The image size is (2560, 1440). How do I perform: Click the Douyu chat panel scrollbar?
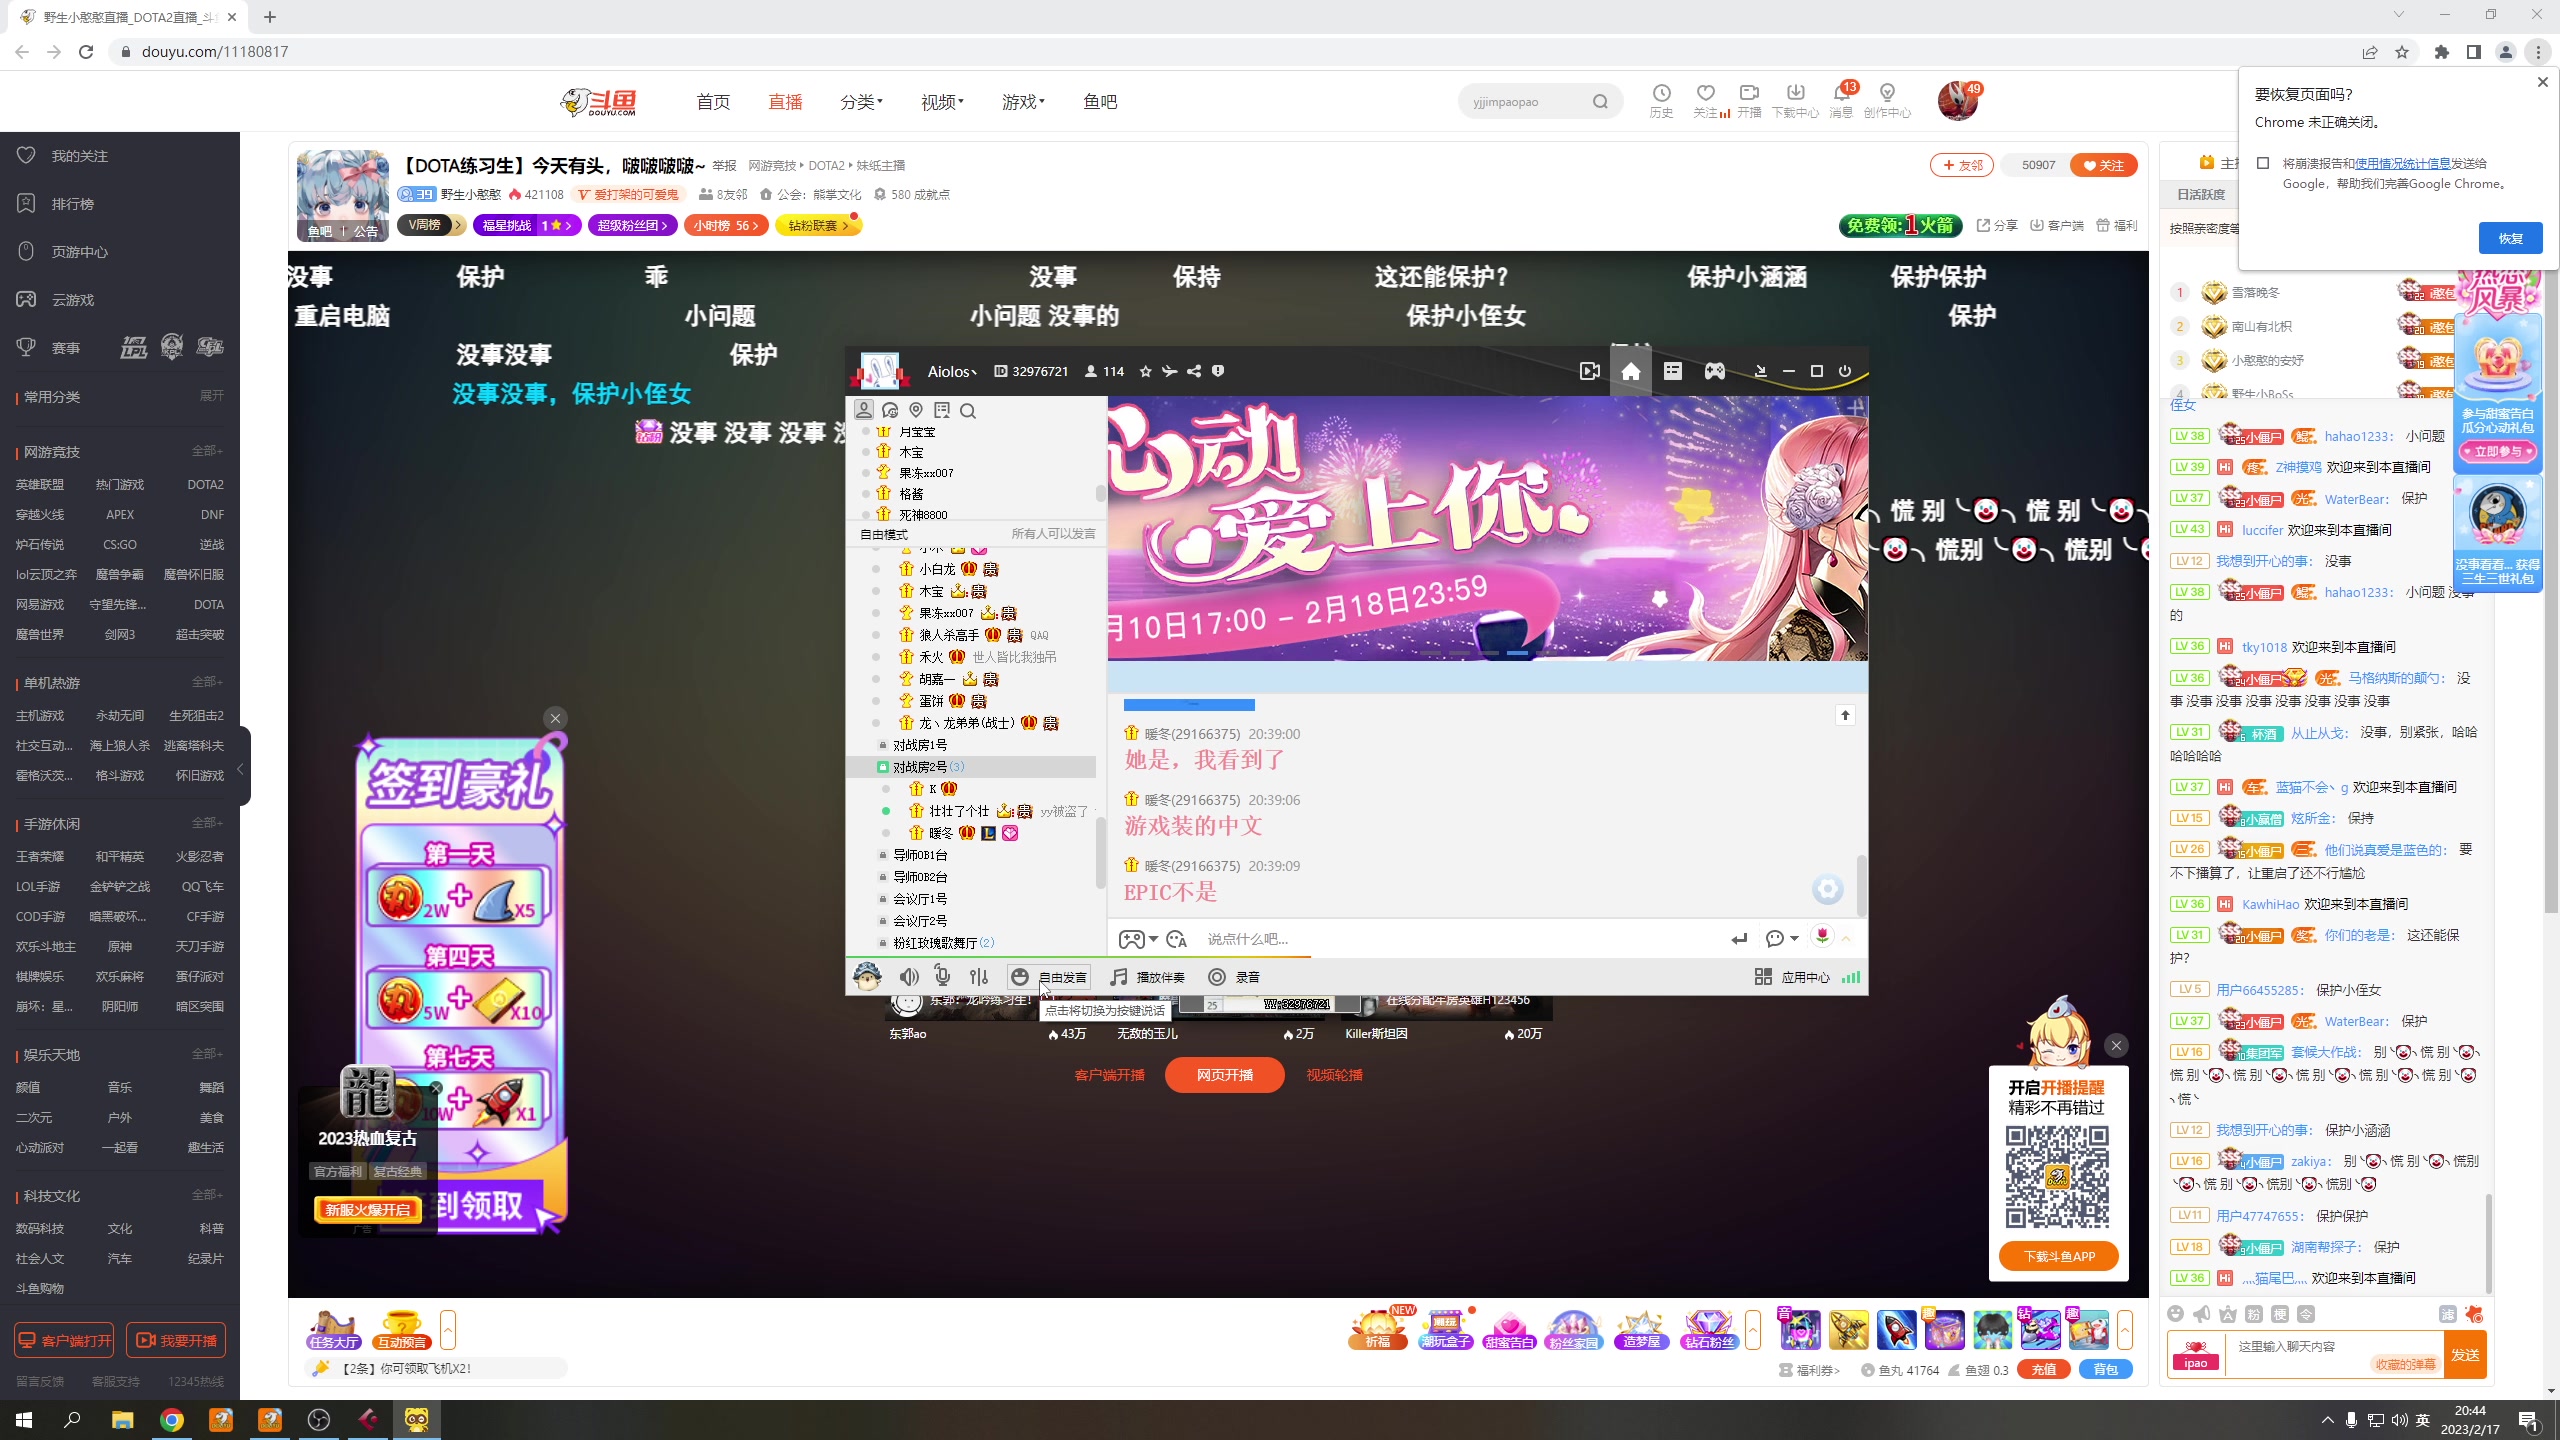[x=2489, y=1244]
